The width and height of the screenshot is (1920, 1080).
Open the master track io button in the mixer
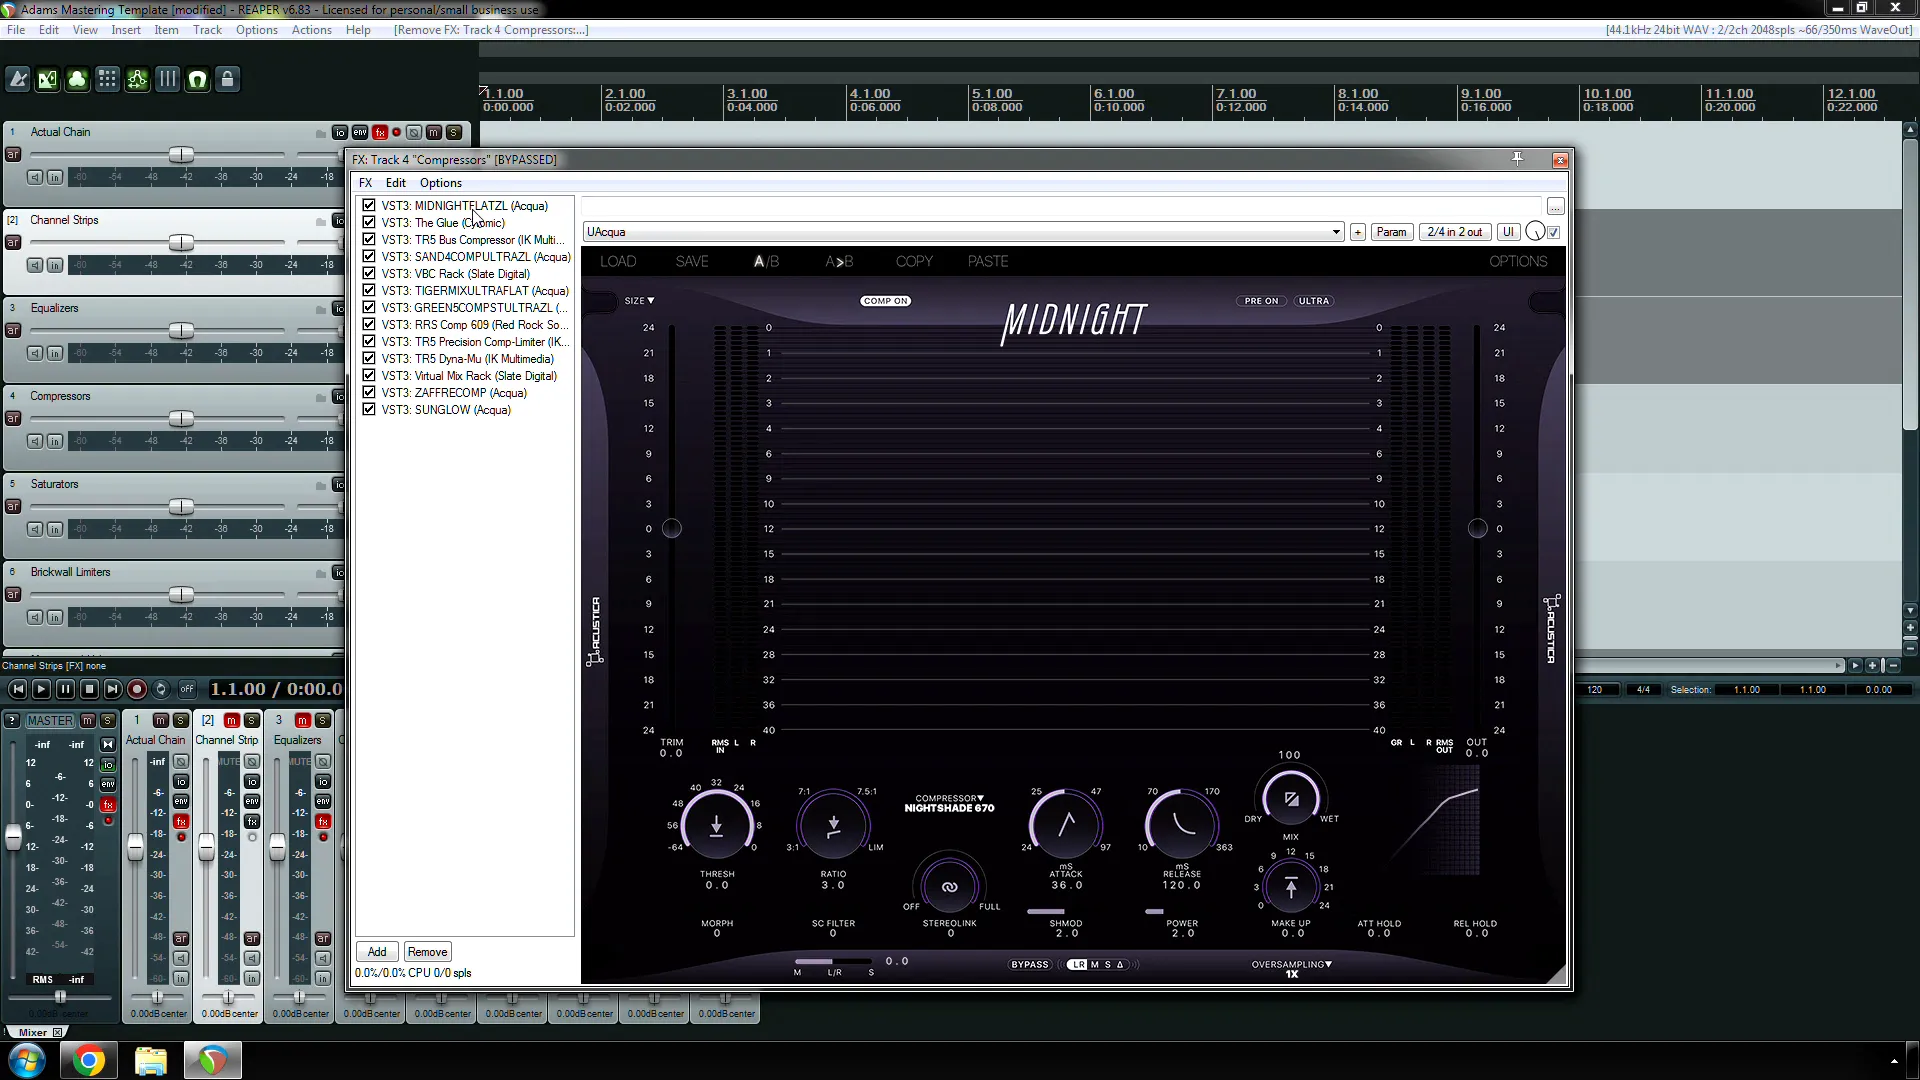click(108, 764)
